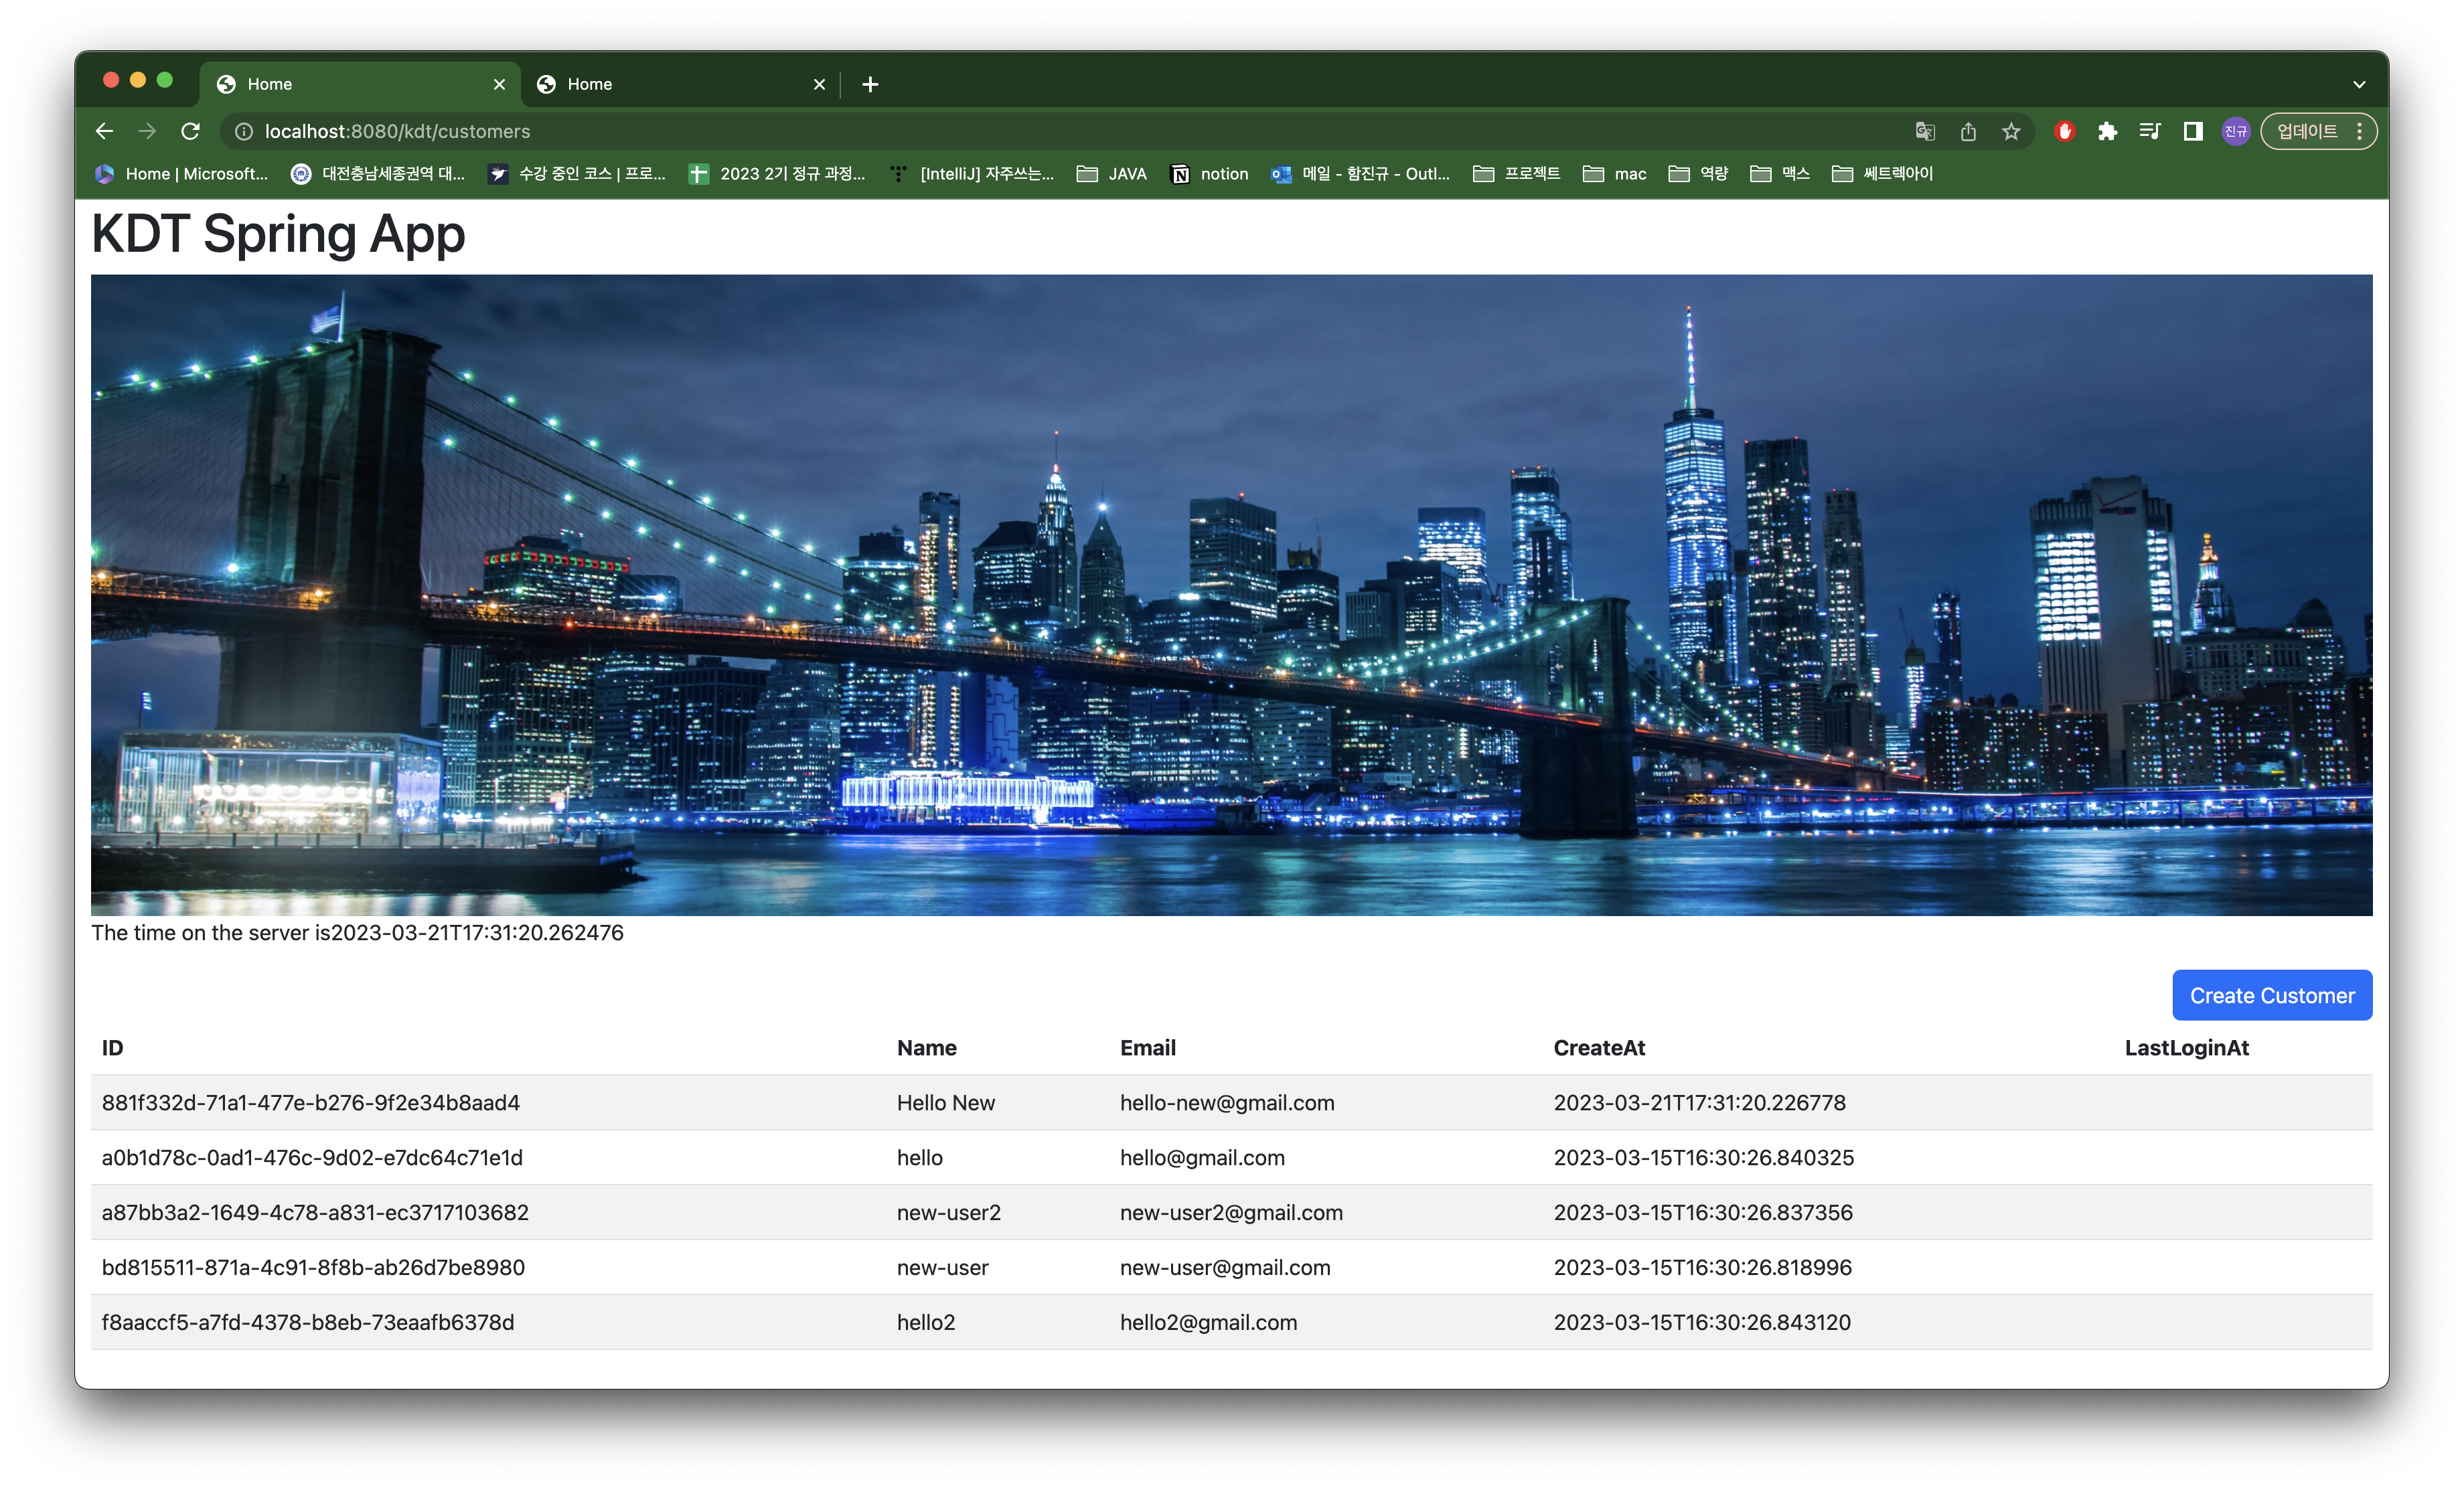Click the share page icon
This screenshot has height=1488, width=2464.
(x=1968, y=131)
